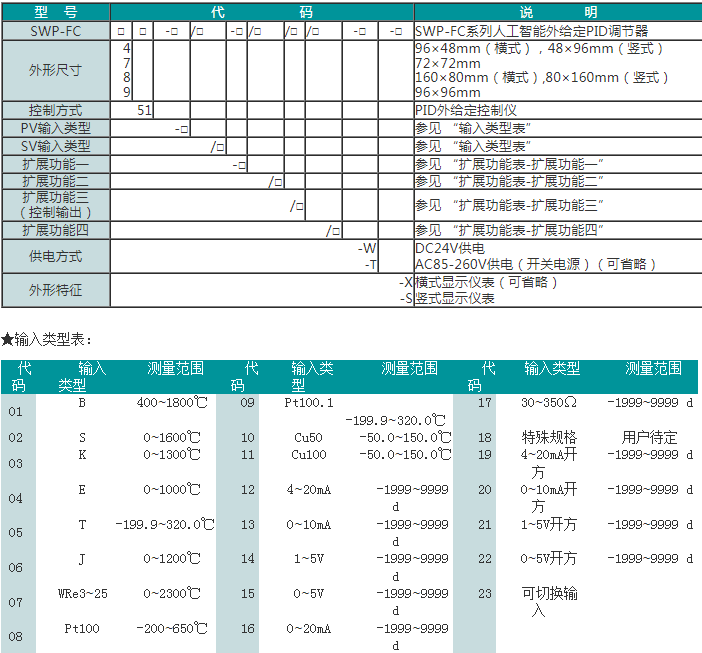Select the PV输入类型 row label
Screen dimensions: 702x653
coord(56,128)
